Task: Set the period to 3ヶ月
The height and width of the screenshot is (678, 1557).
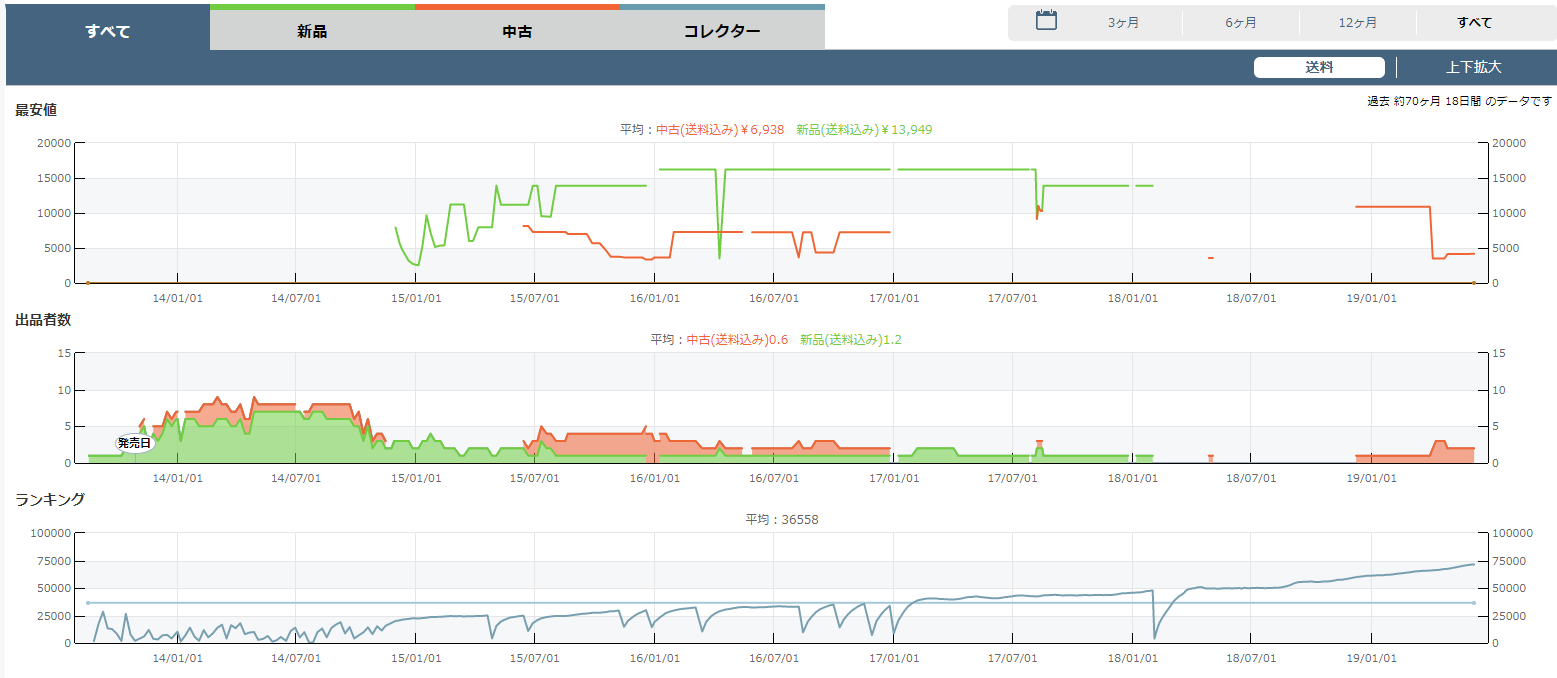Action: [1123, 23]
